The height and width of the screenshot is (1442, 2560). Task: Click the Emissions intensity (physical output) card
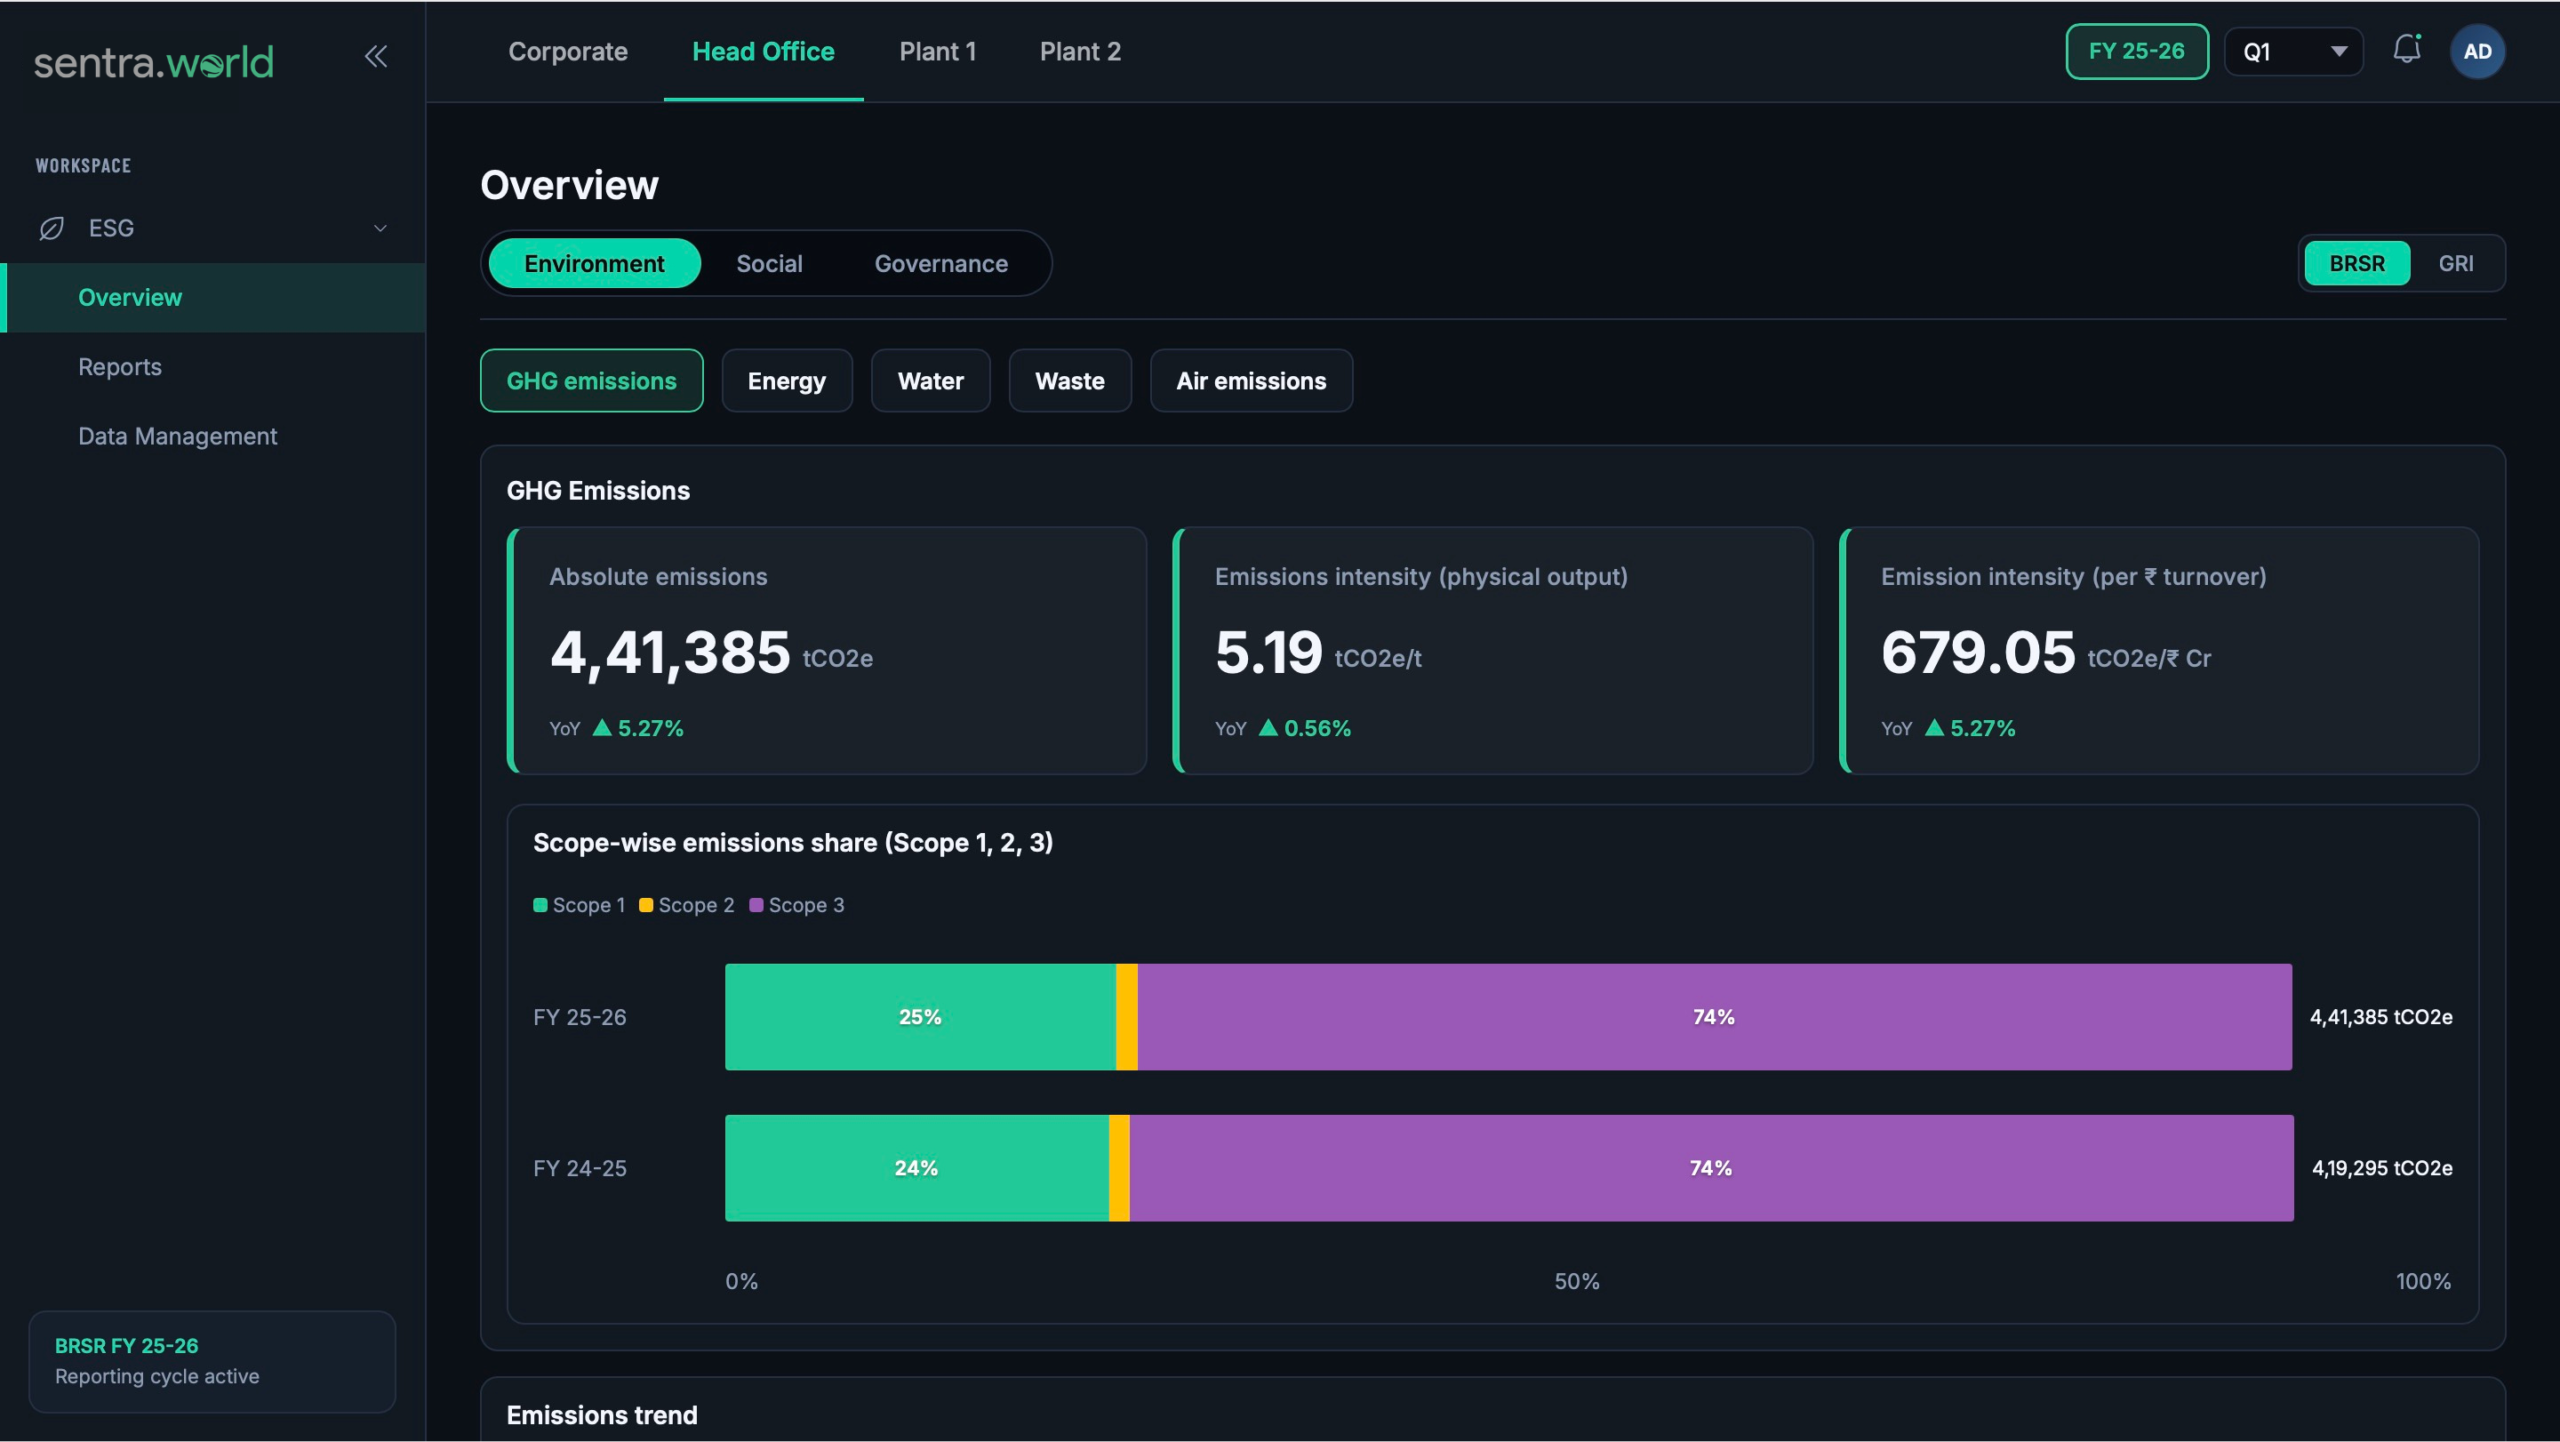pyautogui.click(x=1493, y=650)
